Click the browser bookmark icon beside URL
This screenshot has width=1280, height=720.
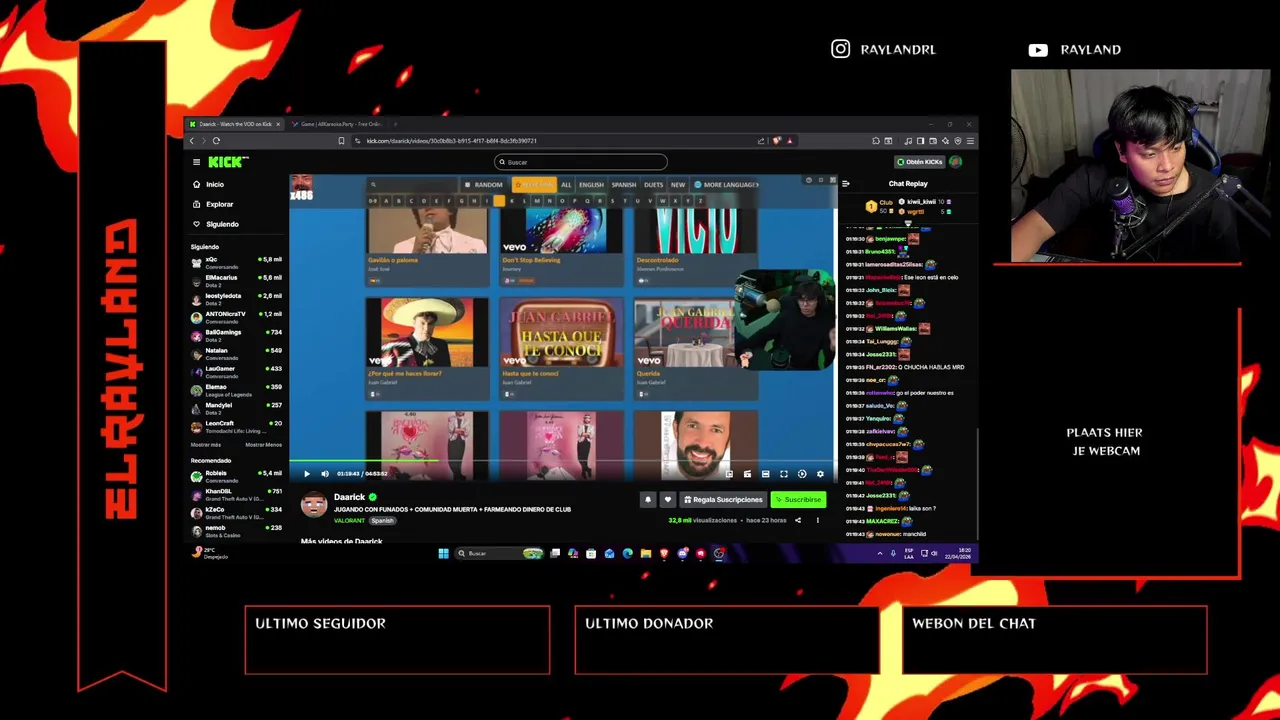341,141
